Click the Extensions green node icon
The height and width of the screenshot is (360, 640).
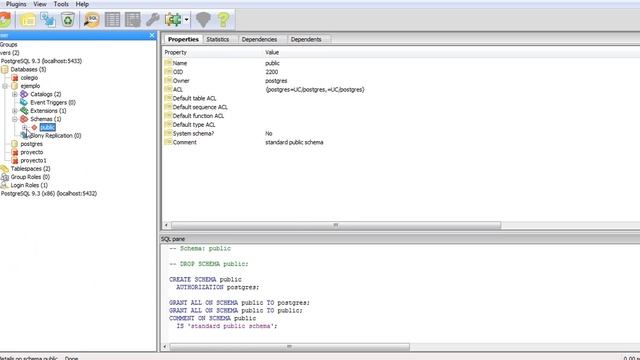pos(24,111)
